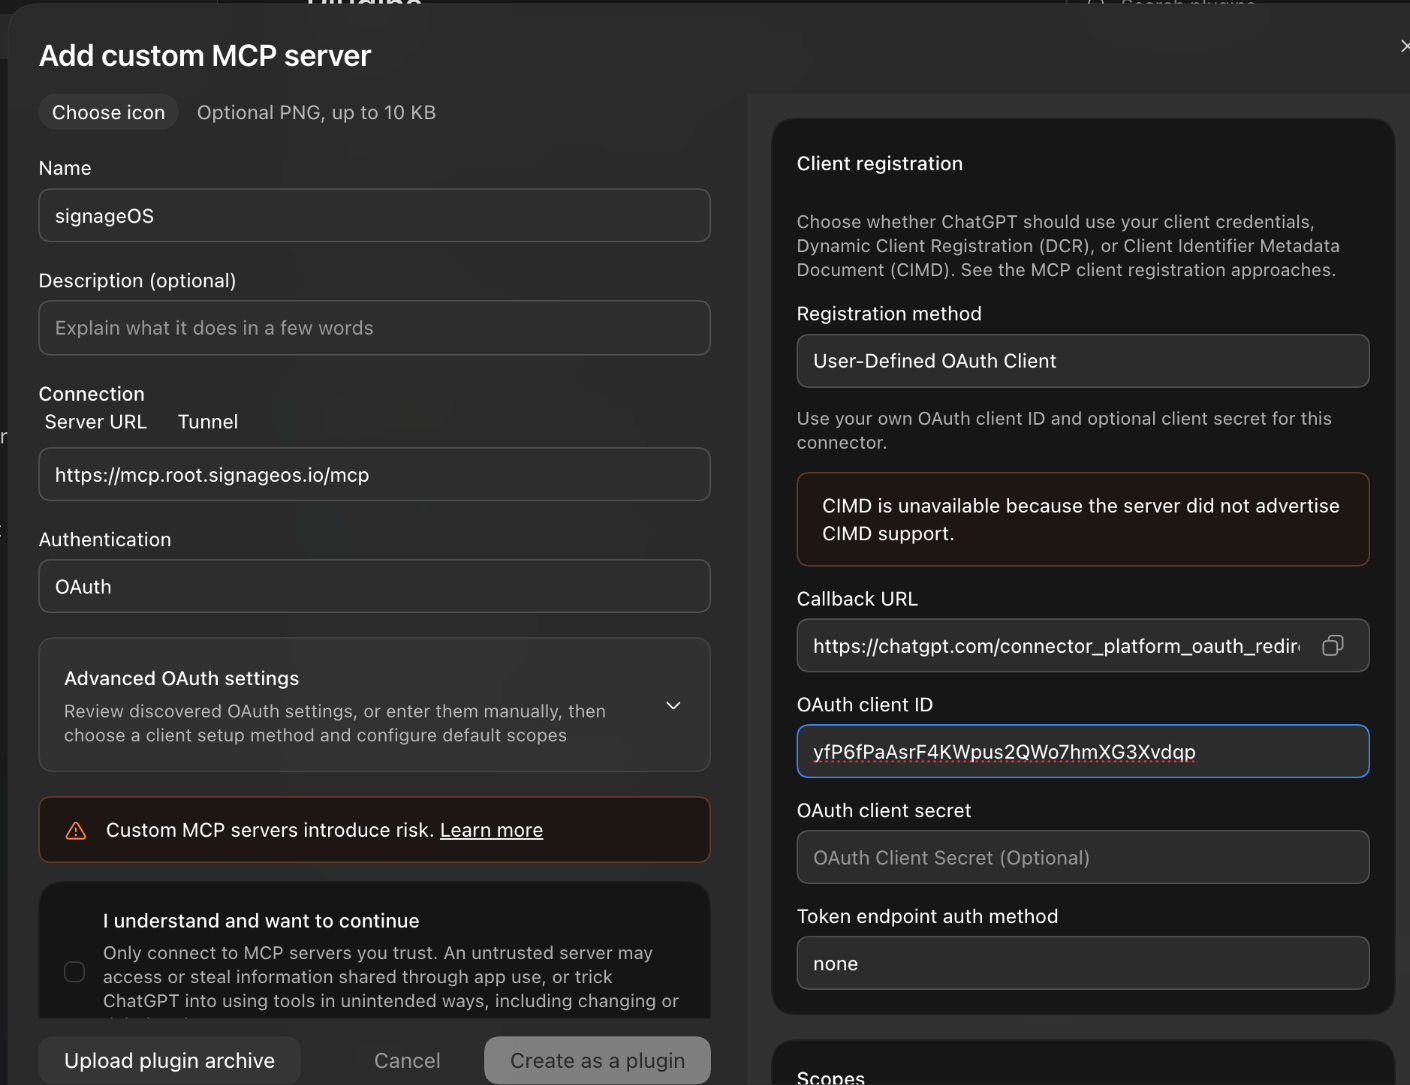The height and width of the screenshot is (1085, 1410).
Task: Expand the Advanced OAuth settings chevron
Action: 674,705
